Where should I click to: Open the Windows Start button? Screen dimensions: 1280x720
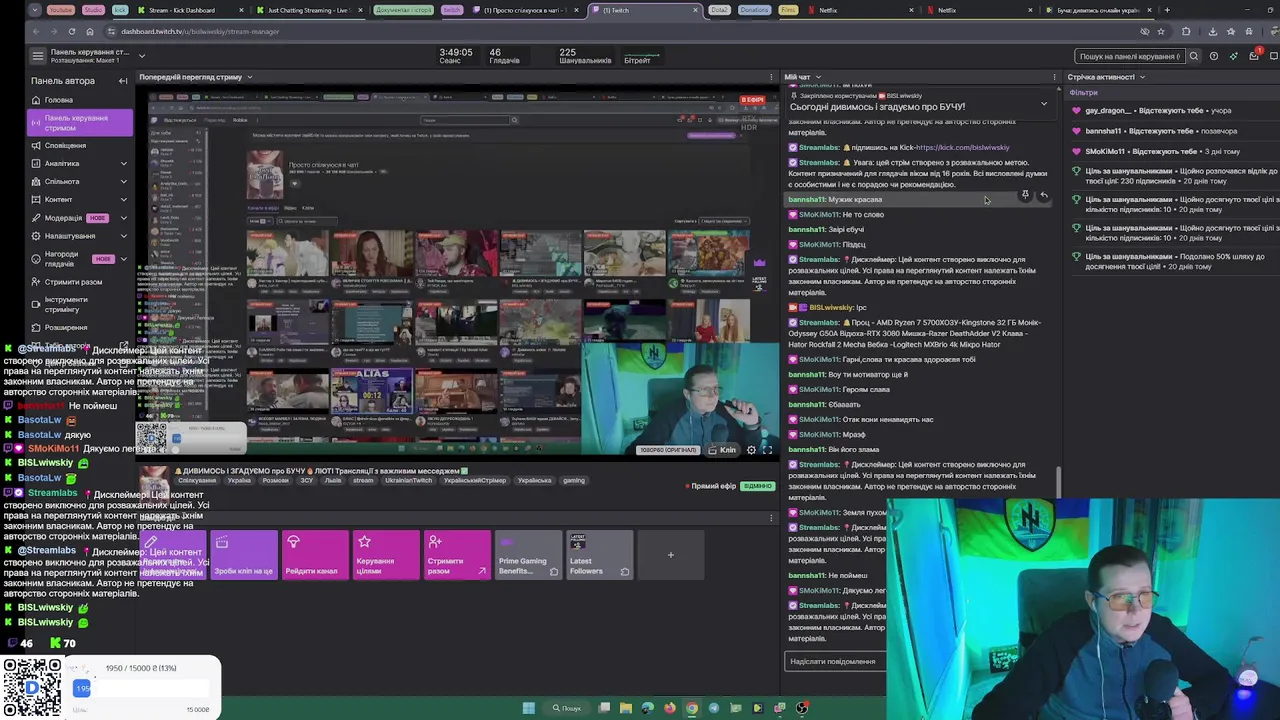pos(529,708)
